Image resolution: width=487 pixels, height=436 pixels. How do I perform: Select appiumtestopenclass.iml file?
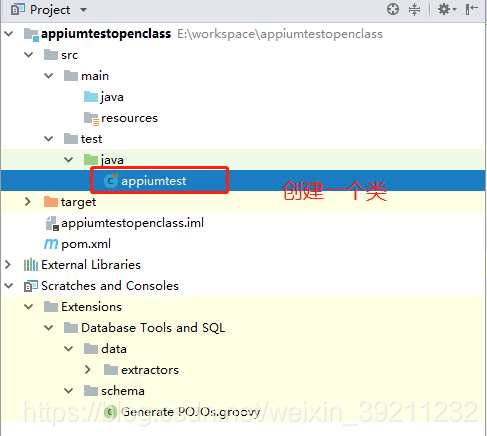[132, 223]
